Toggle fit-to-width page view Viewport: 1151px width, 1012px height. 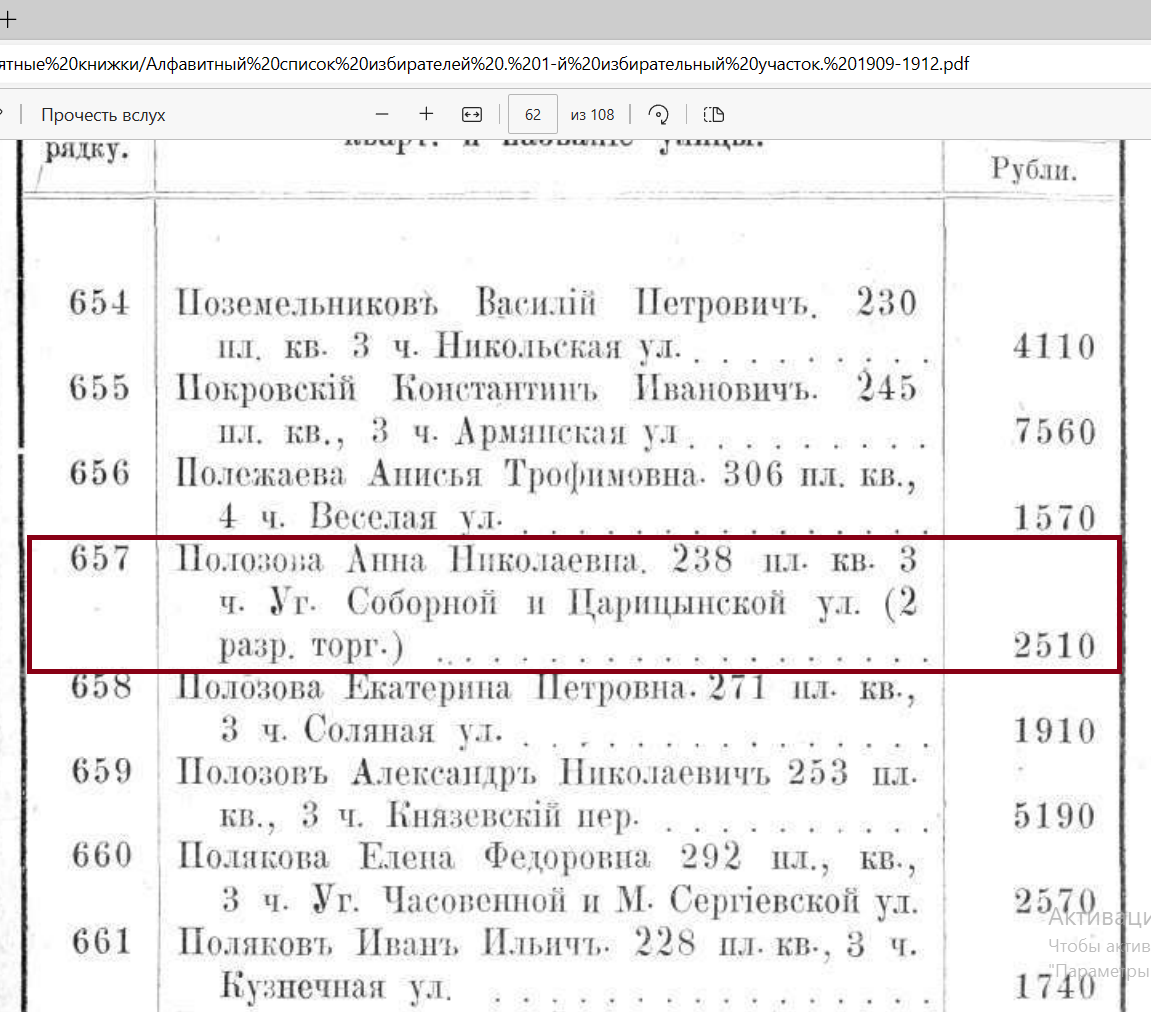pos(472,115)
